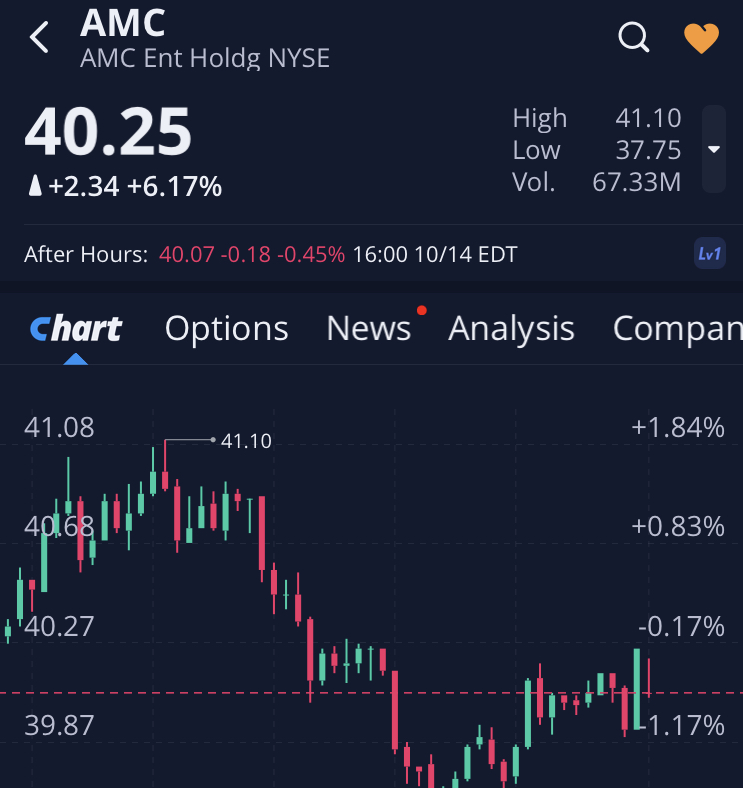Select the Chart tab
This screenshot has width=743, height=788.
pyautogui.click(x=76, y=328)
